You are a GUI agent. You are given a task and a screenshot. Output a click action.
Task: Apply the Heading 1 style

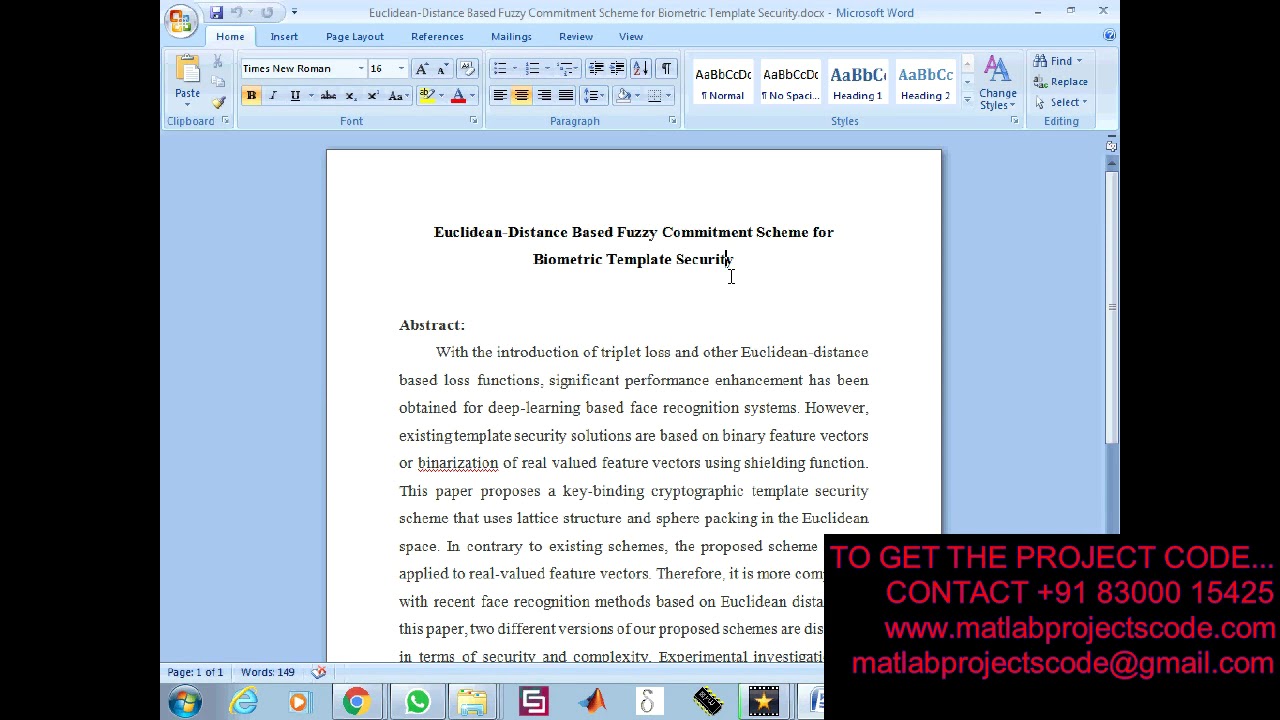pos(857,83)
